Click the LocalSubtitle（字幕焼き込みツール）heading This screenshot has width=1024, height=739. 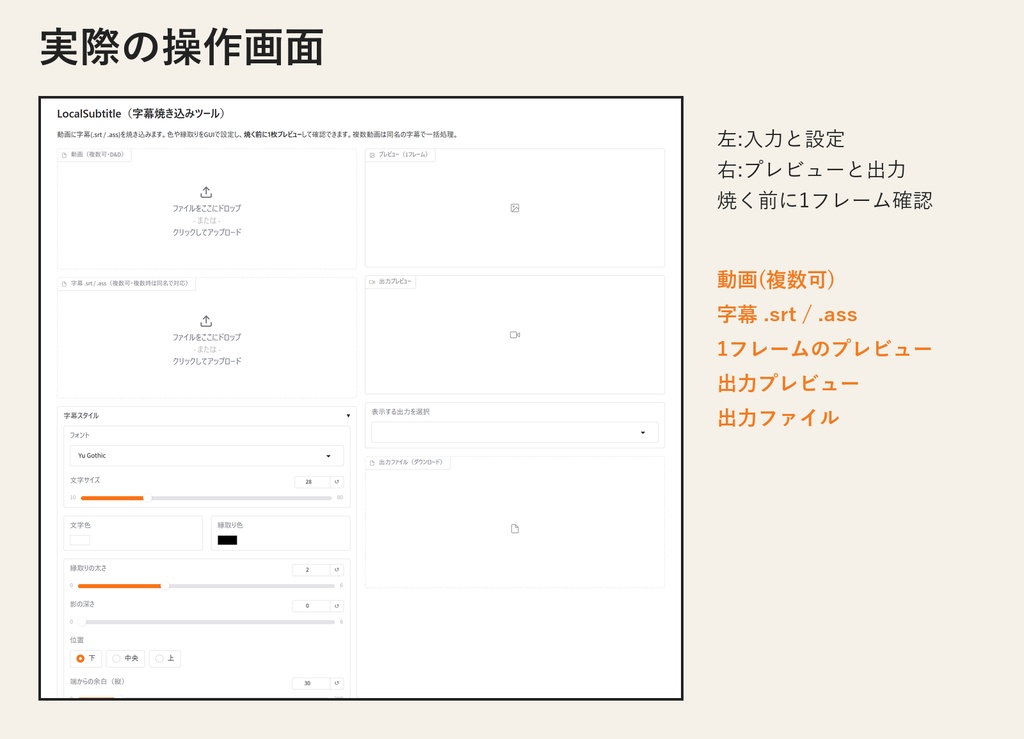tap(141, 114)
